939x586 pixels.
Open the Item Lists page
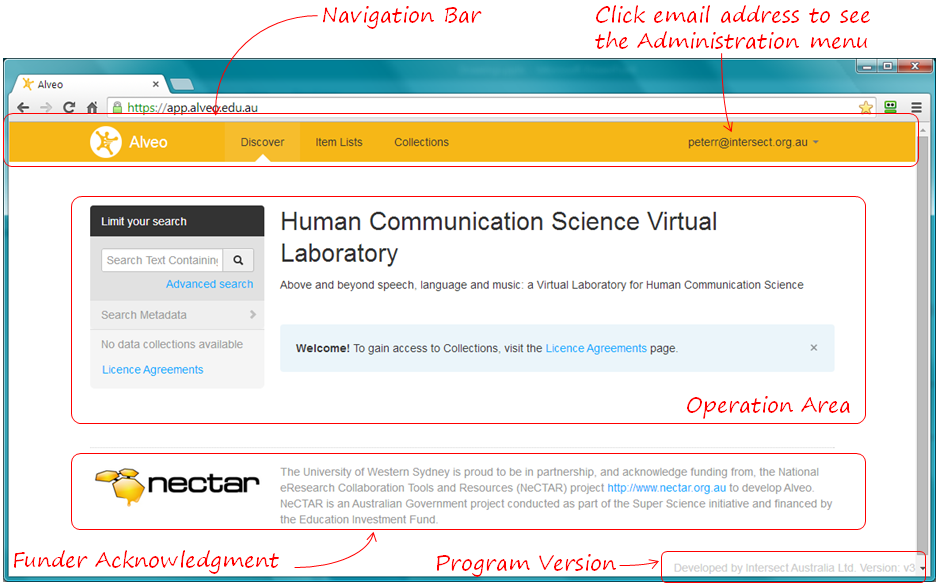[339, 142]
